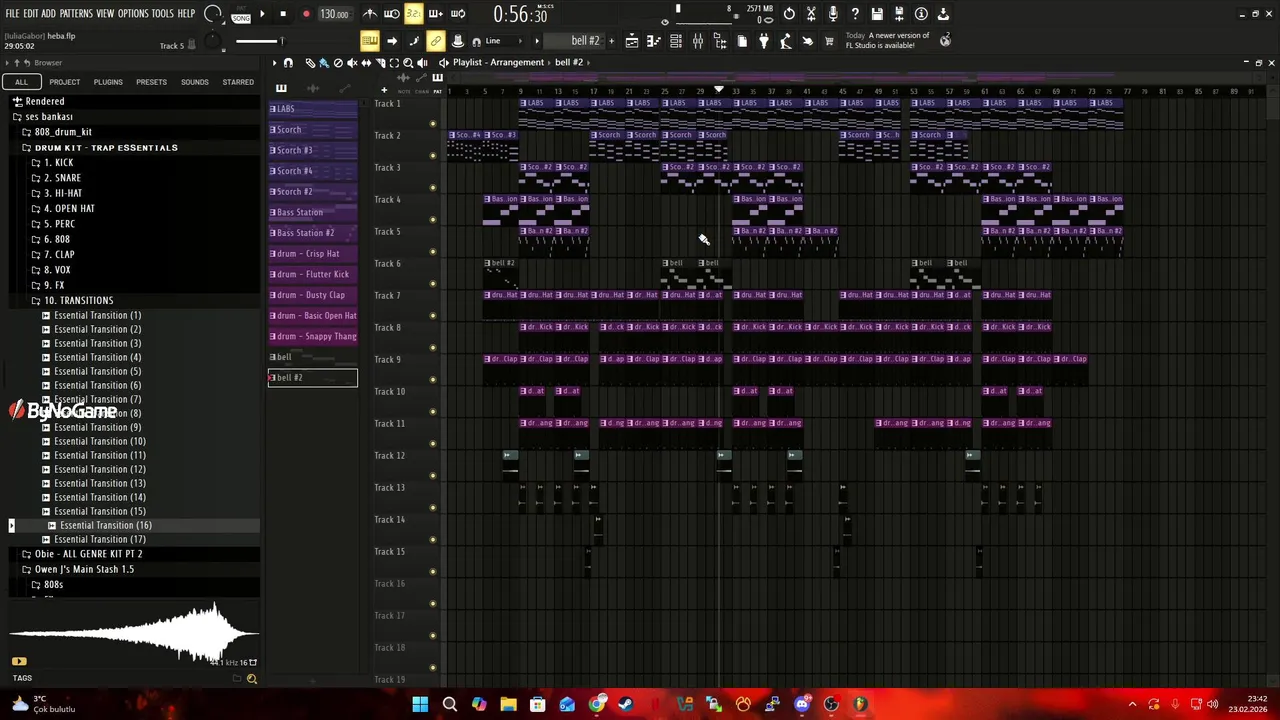1280x720 pixels.
Task: Toggle the metronome icon
Action: pyautogui.click(x=370, y=14)
